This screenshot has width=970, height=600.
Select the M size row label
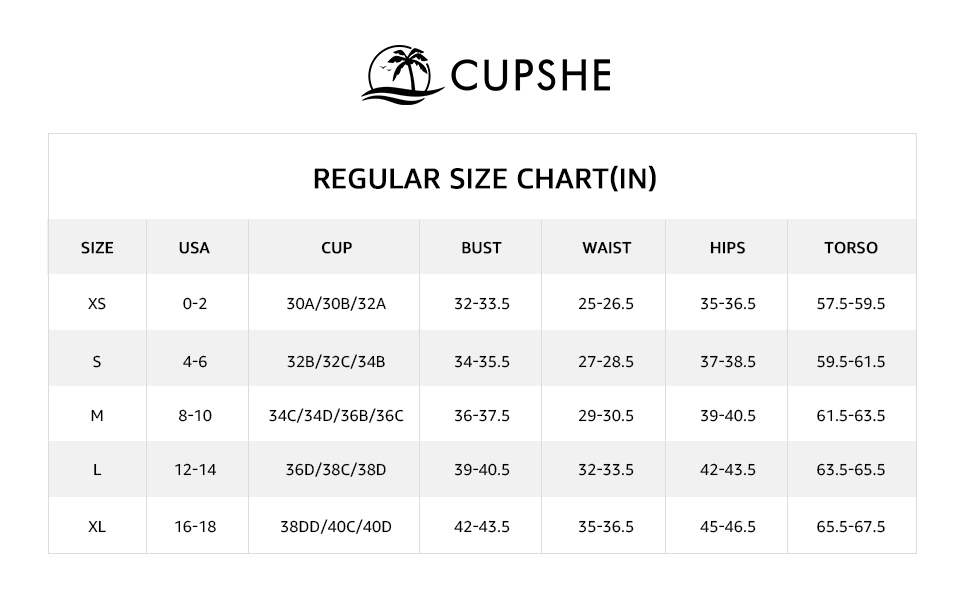(x=97, y=416)
